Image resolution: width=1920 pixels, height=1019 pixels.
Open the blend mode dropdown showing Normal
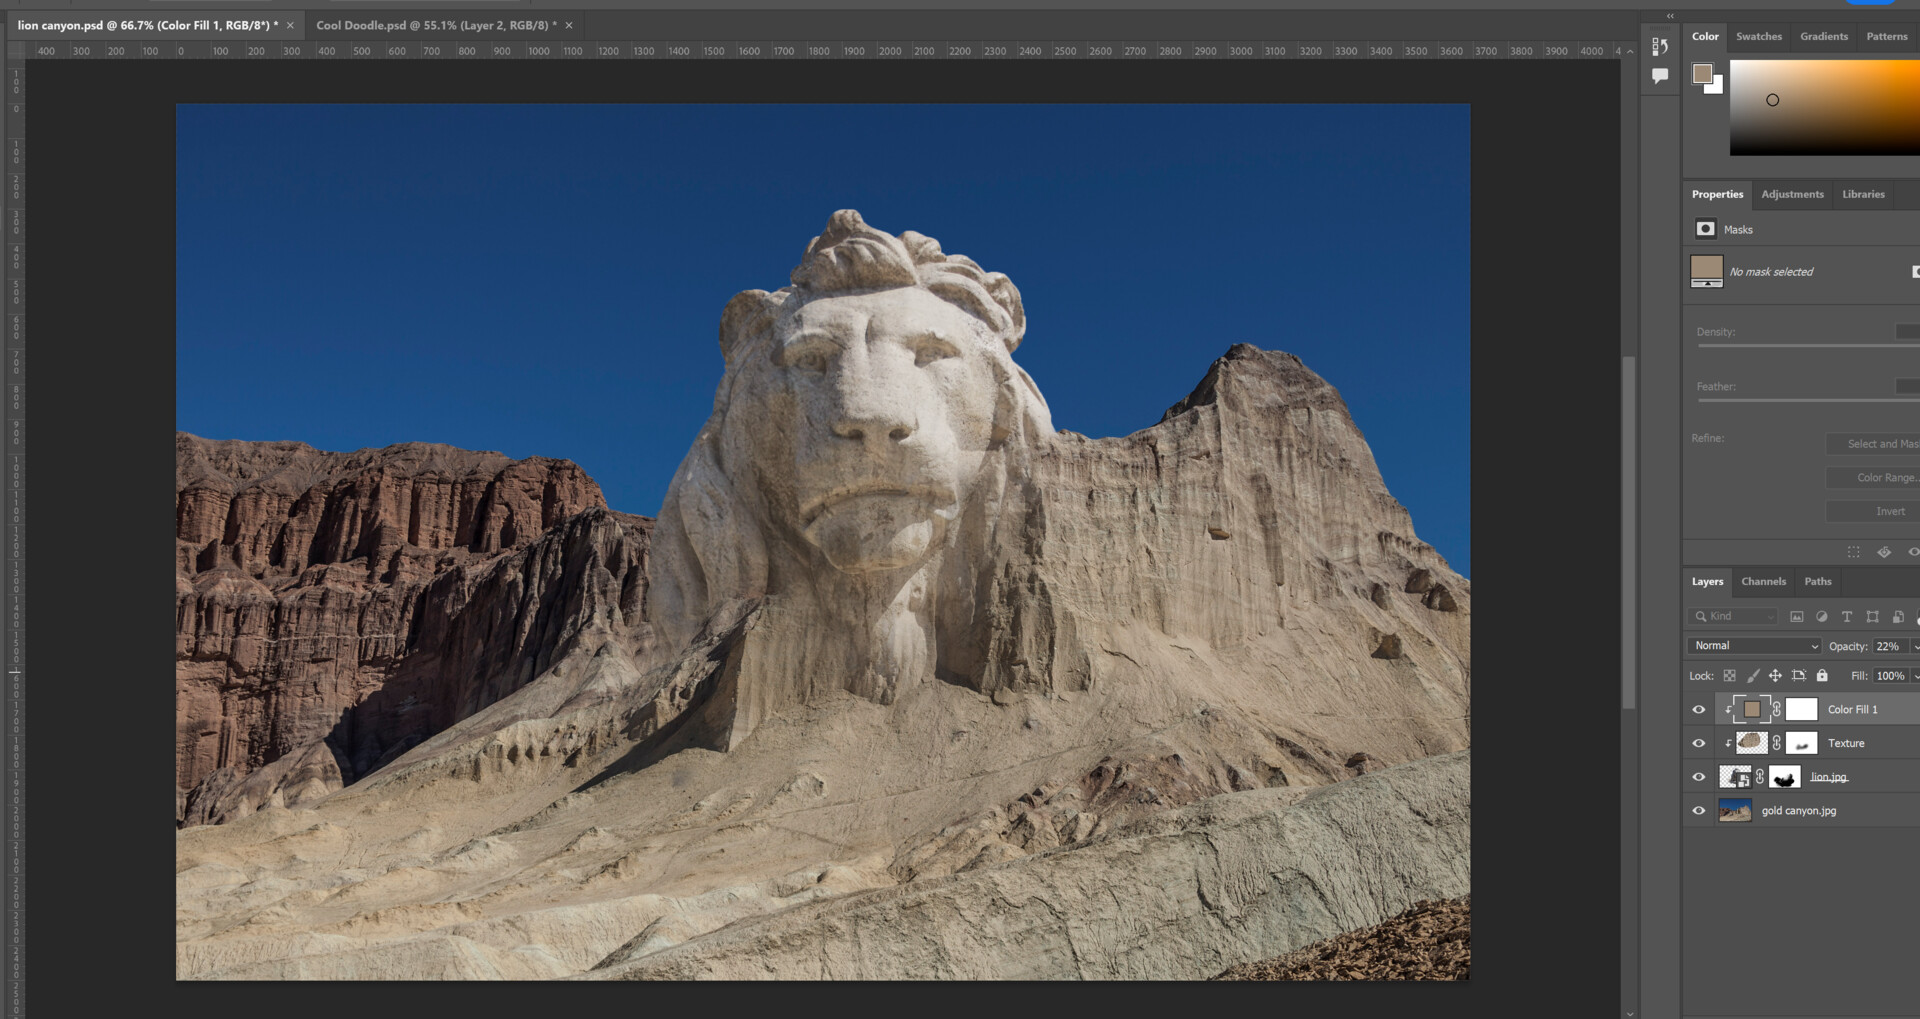tap(1753, 646)
